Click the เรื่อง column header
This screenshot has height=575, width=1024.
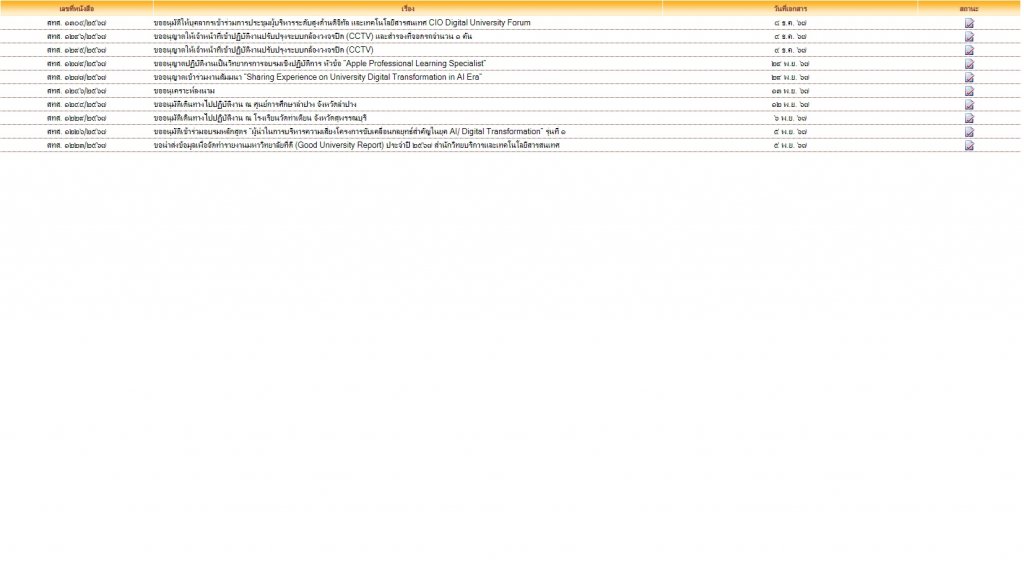coord(407,8)
